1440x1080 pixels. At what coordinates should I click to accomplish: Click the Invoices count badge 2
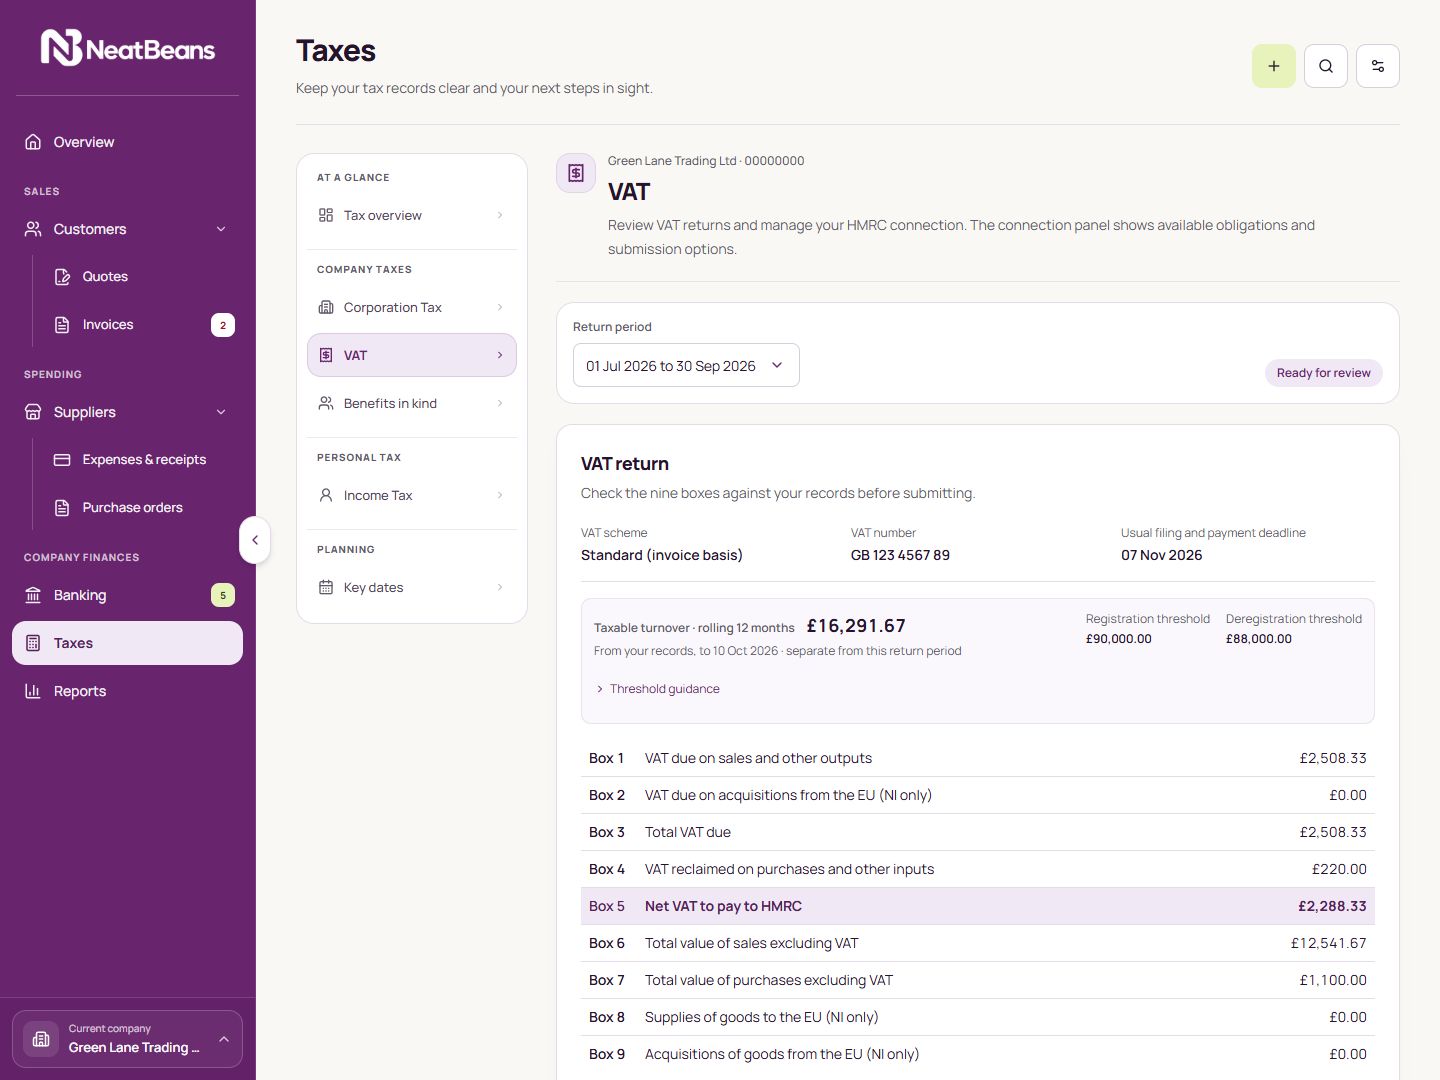pyautogui.click(x=223, y=325)
